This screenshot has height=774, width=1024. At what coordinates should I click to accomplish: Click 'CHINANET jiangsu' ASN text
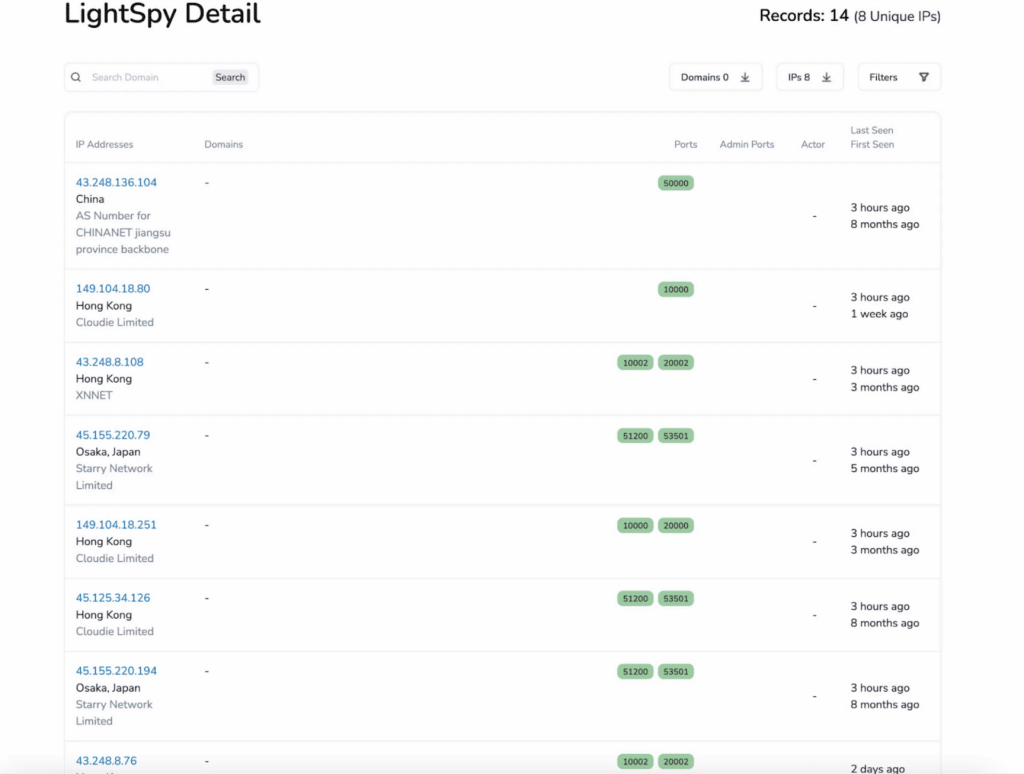(123, 233)
